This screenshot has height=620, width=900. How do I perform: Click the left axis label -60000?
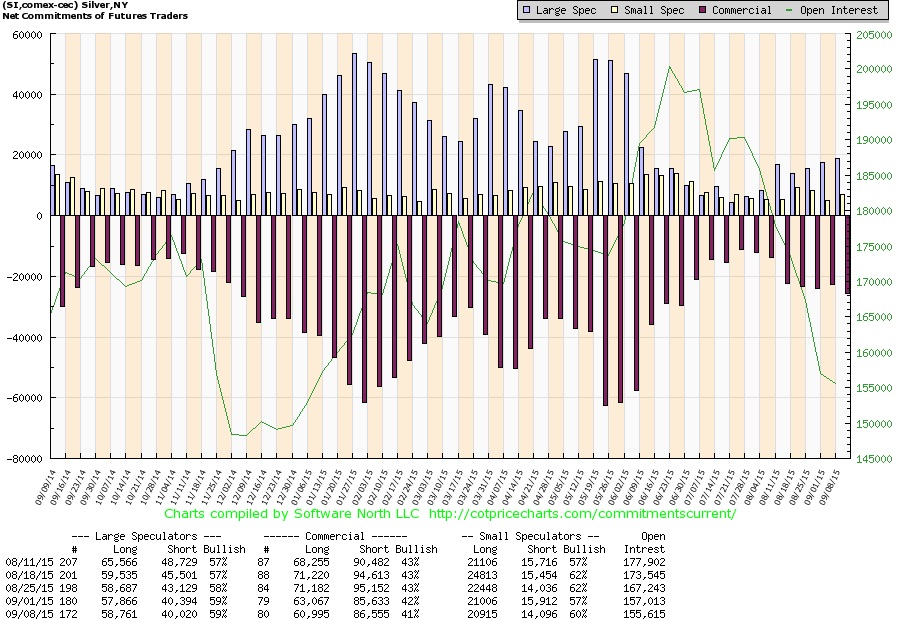[25, 398]
